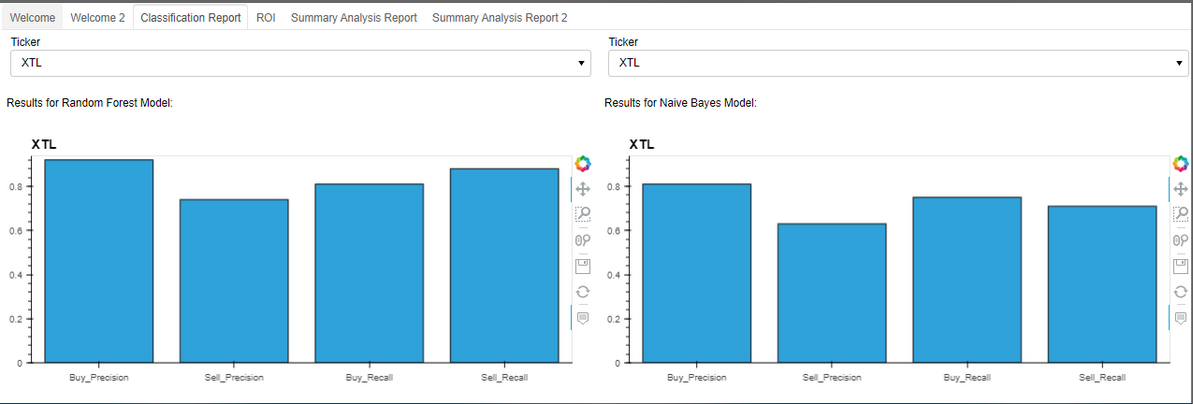
Task: Toggle Wheel Zoom tool on Random Forest chart
Action: (583, 240)
